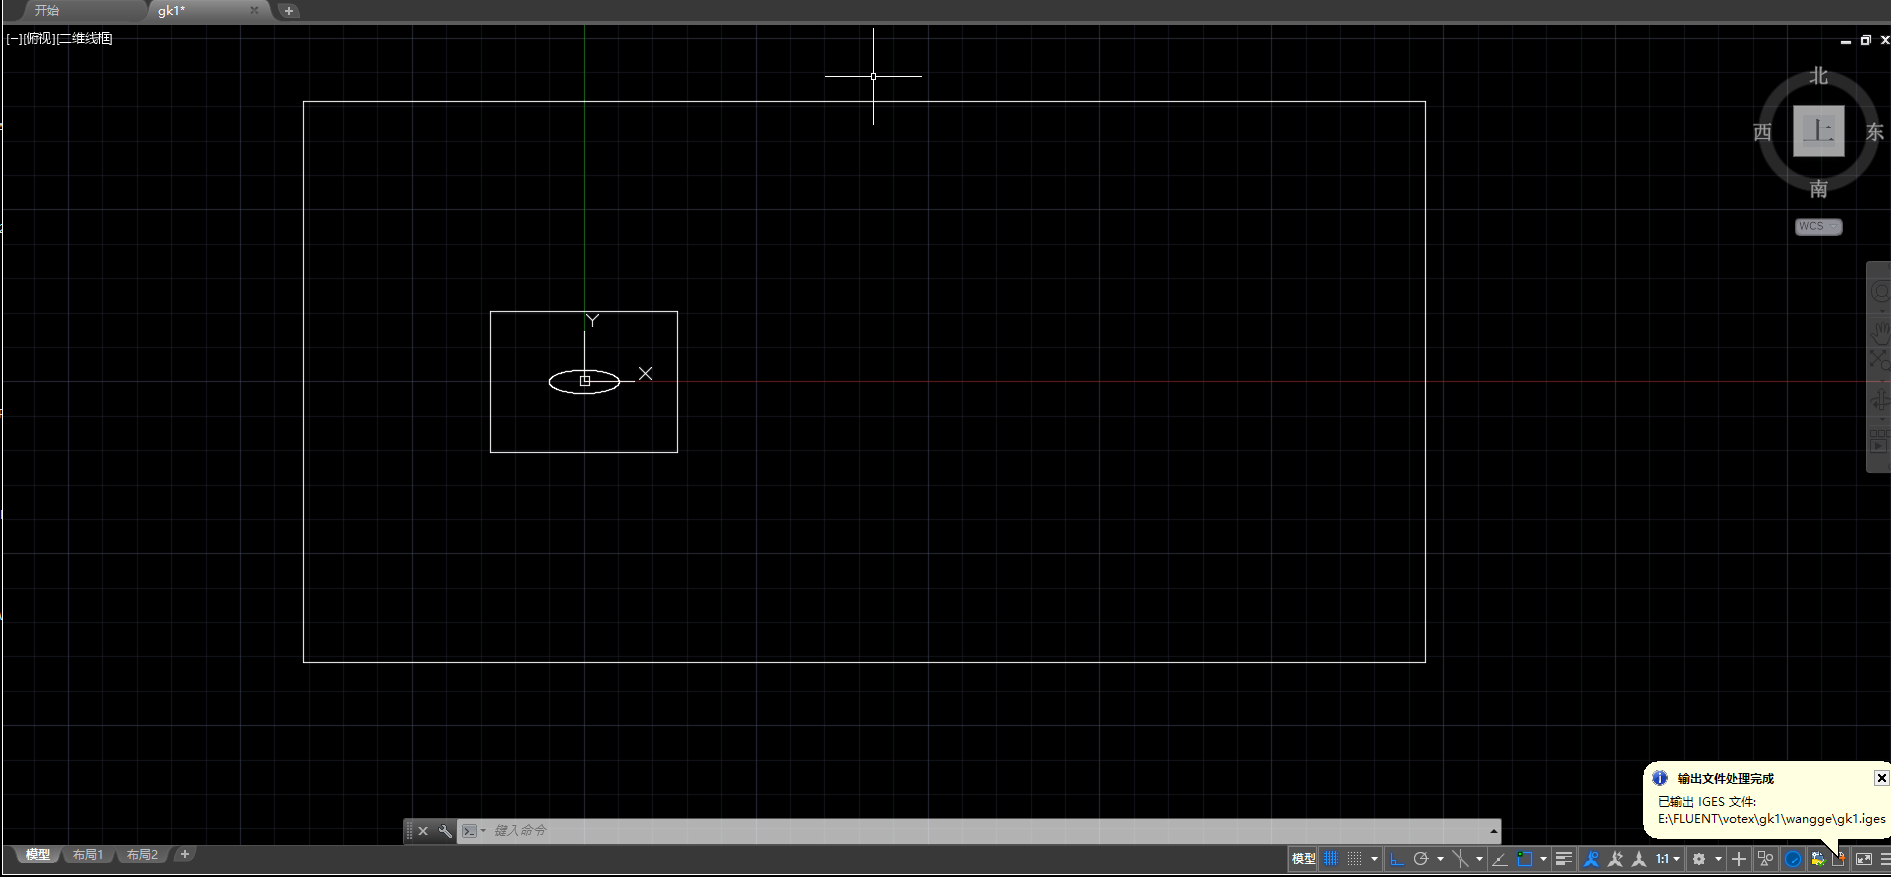Switch to the 布局2 layout tab
Viewport: 1891px width, 877px height.
tap(142, 855)
